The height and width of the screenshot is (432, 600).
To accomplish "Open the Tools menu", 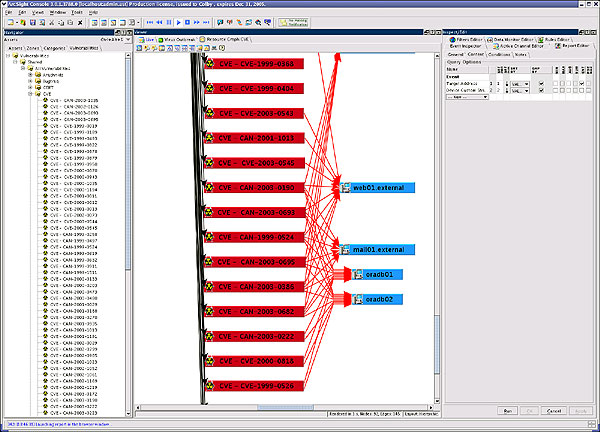I will [x=76, y=11].
